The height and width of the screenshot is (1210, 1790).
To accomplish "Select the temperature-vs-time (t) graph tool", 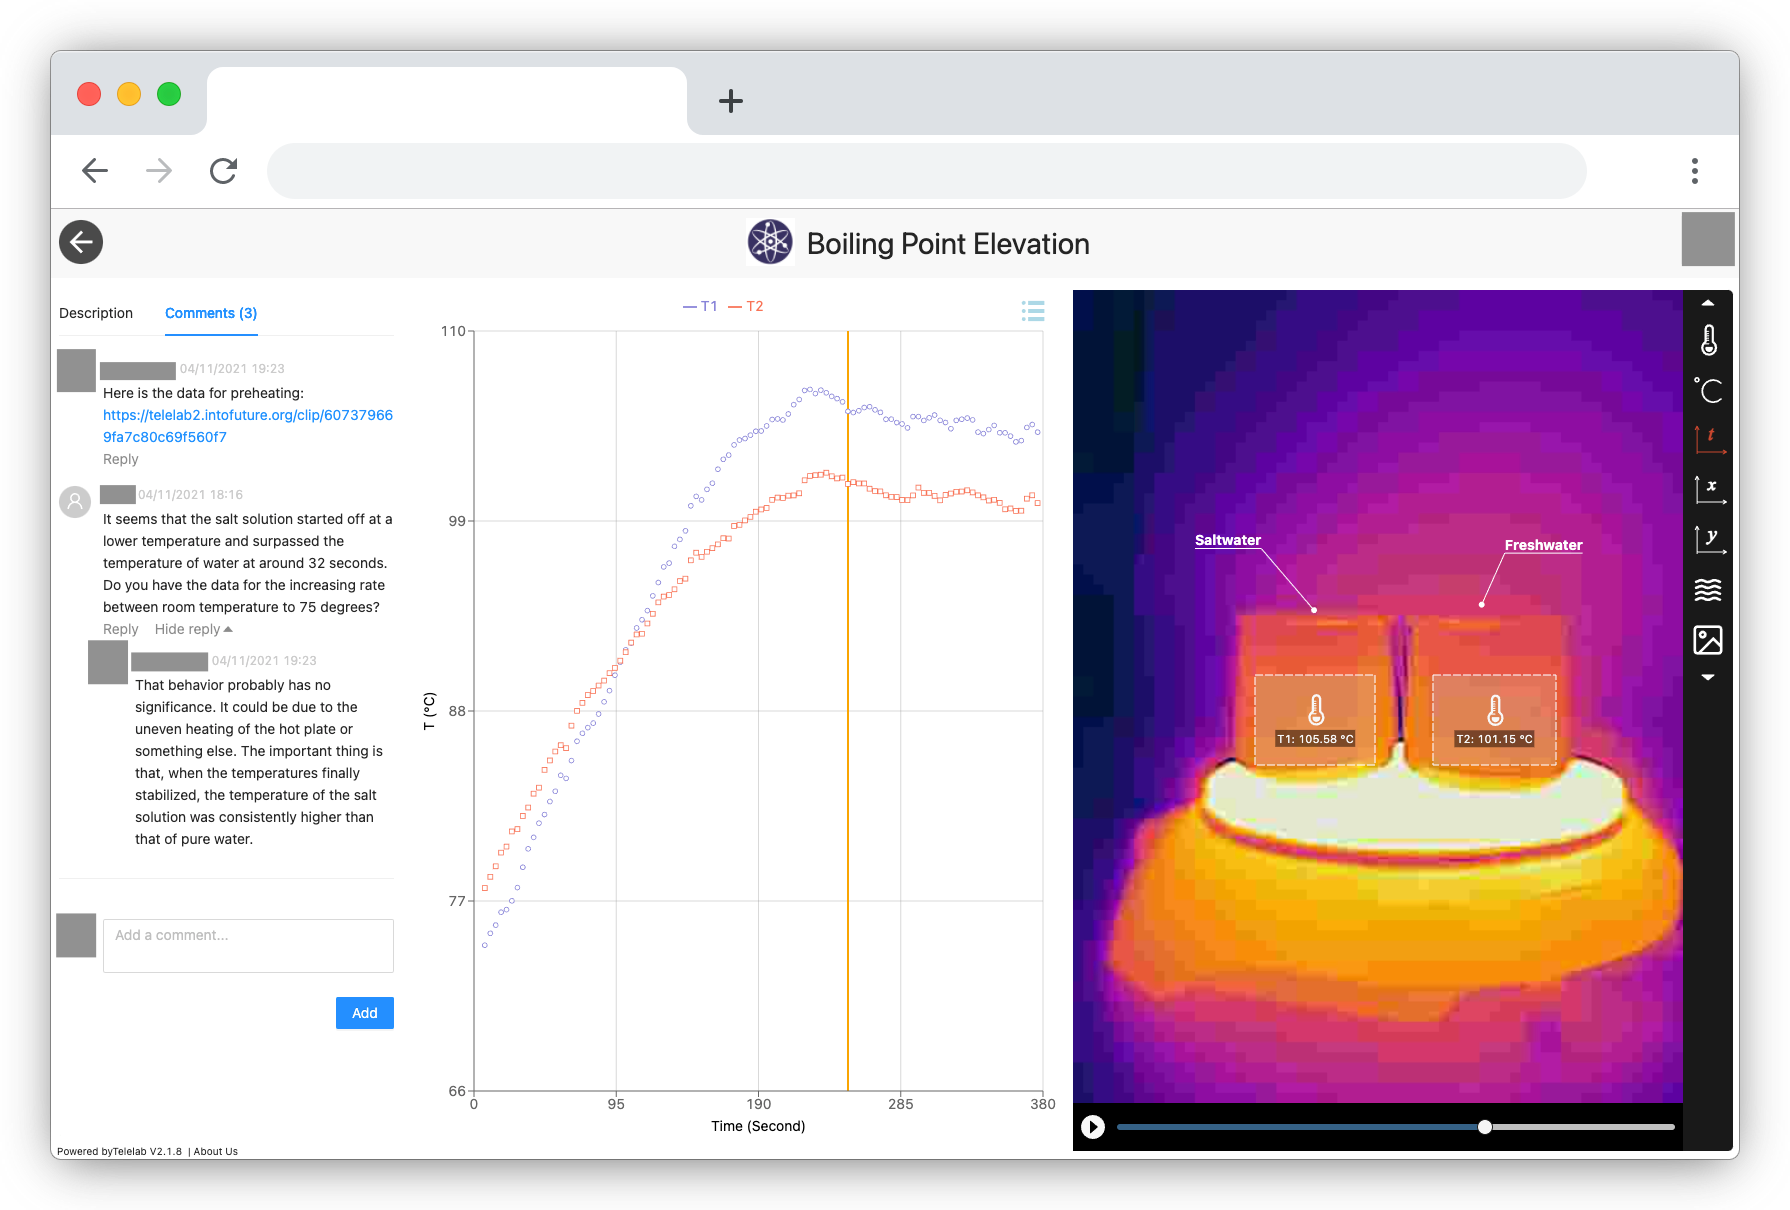I will 1709,439.
